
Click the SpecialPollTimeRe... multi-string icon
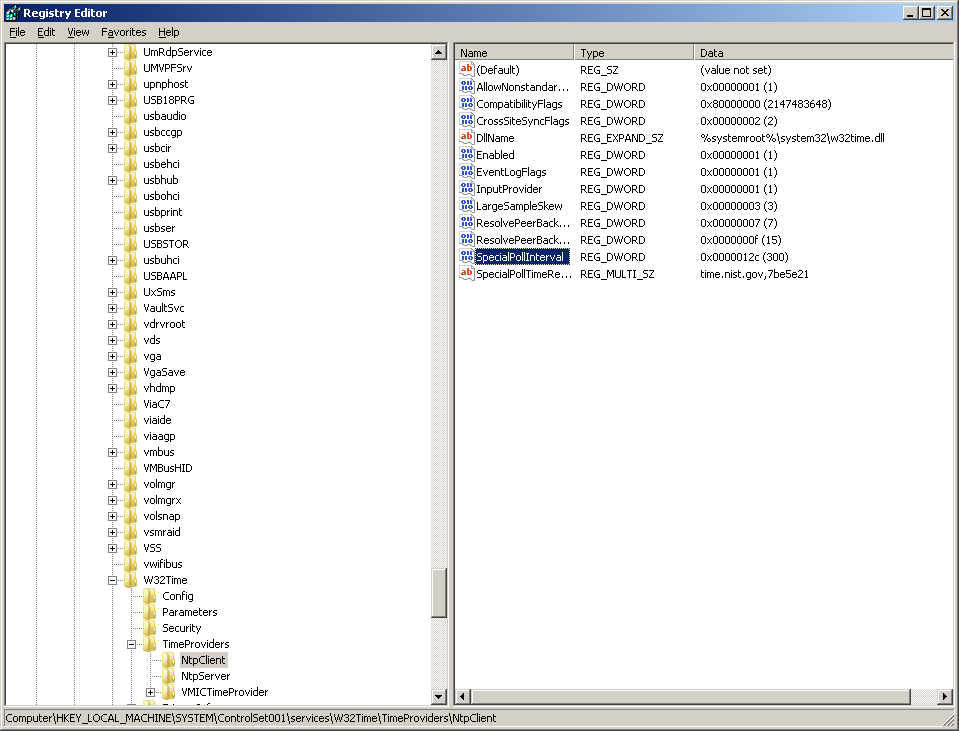point(467,274)
